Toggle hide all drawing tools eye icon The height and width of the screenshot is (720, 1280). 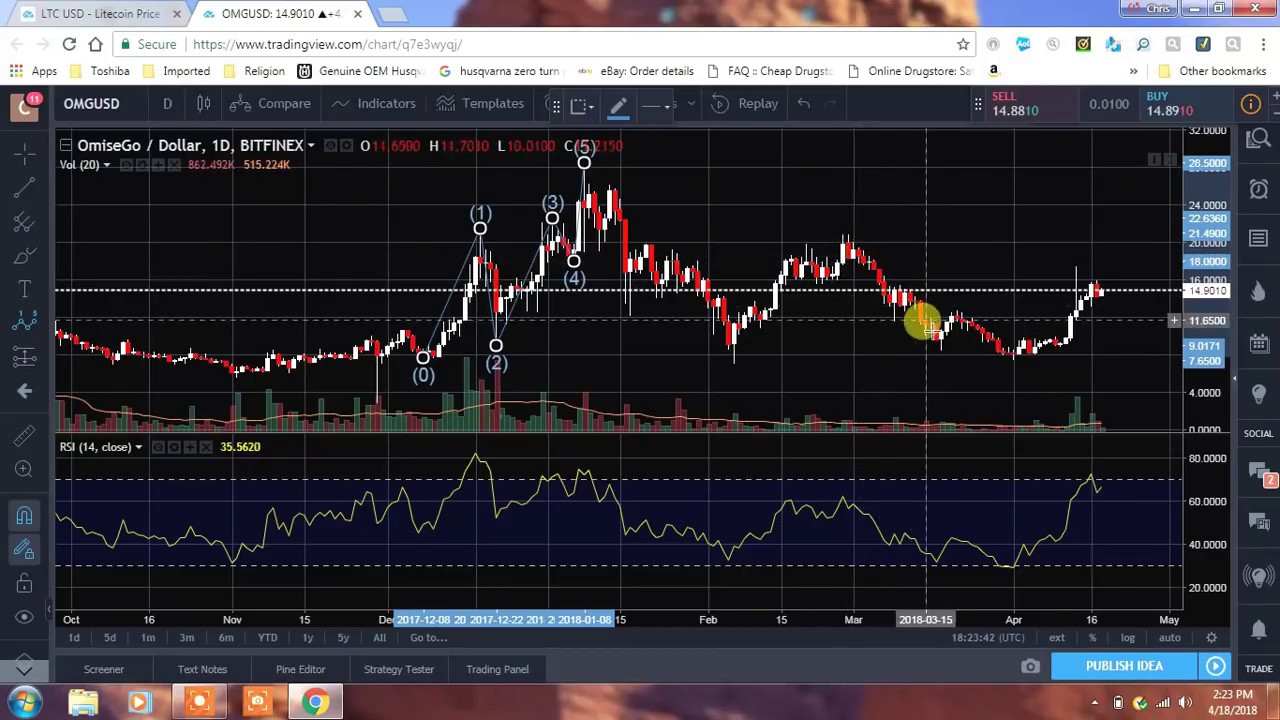click(x=25, y=617)
